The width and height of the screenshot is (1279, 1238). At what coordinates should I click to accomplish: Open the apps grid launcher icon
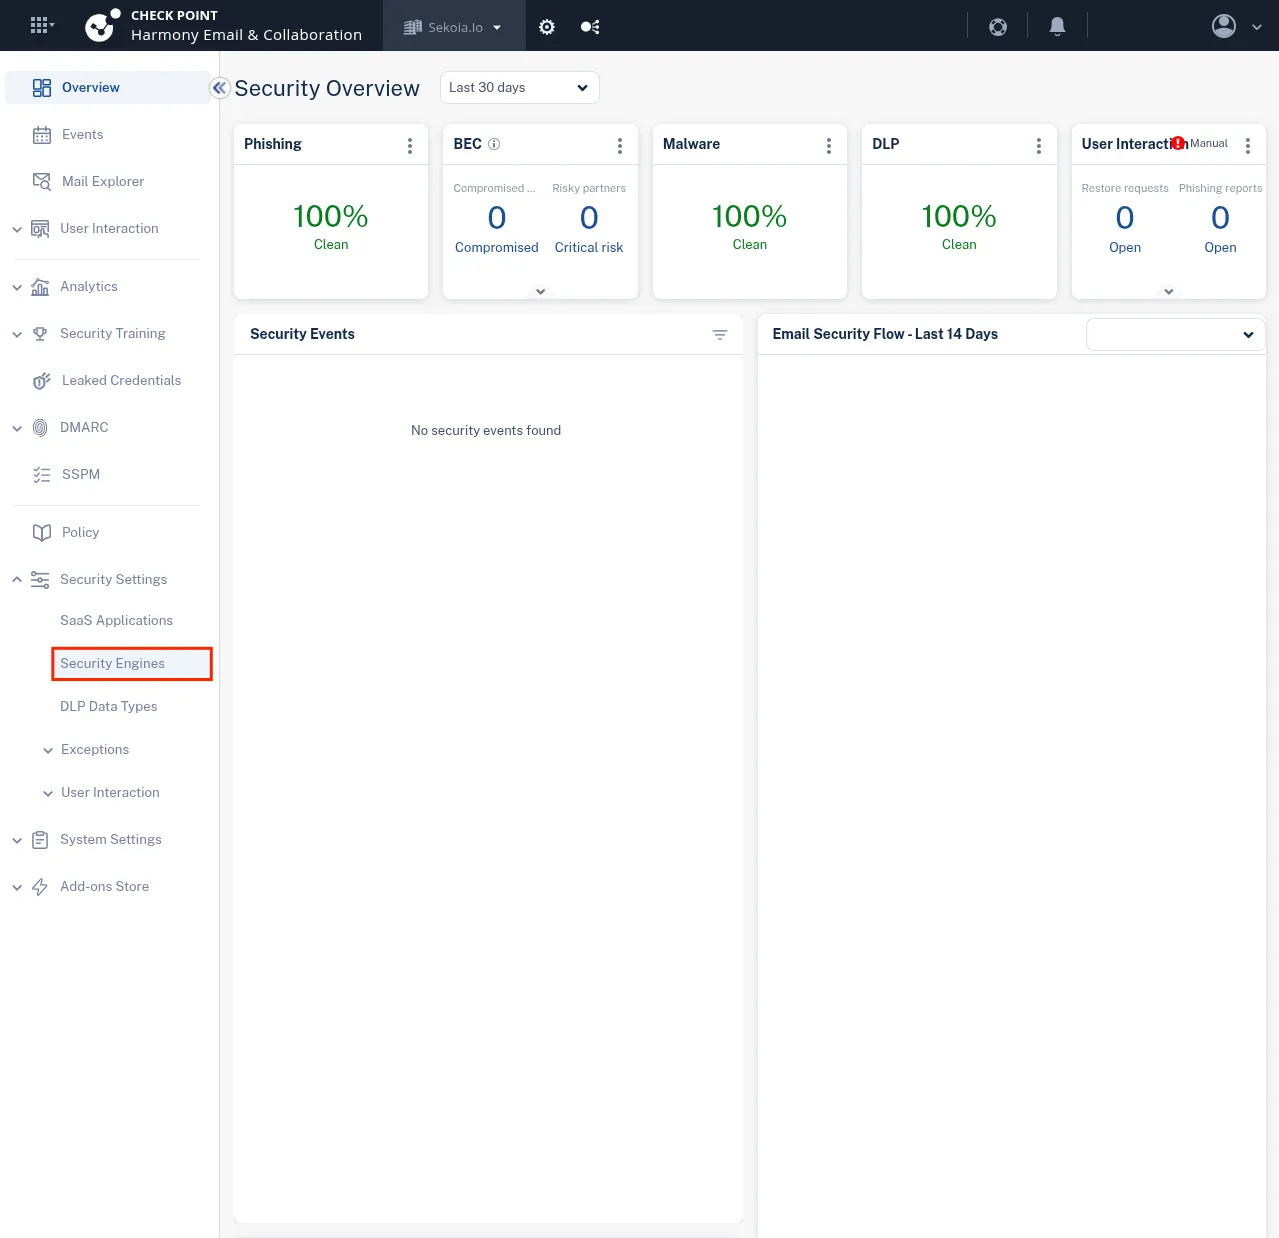tap(40, 26)
